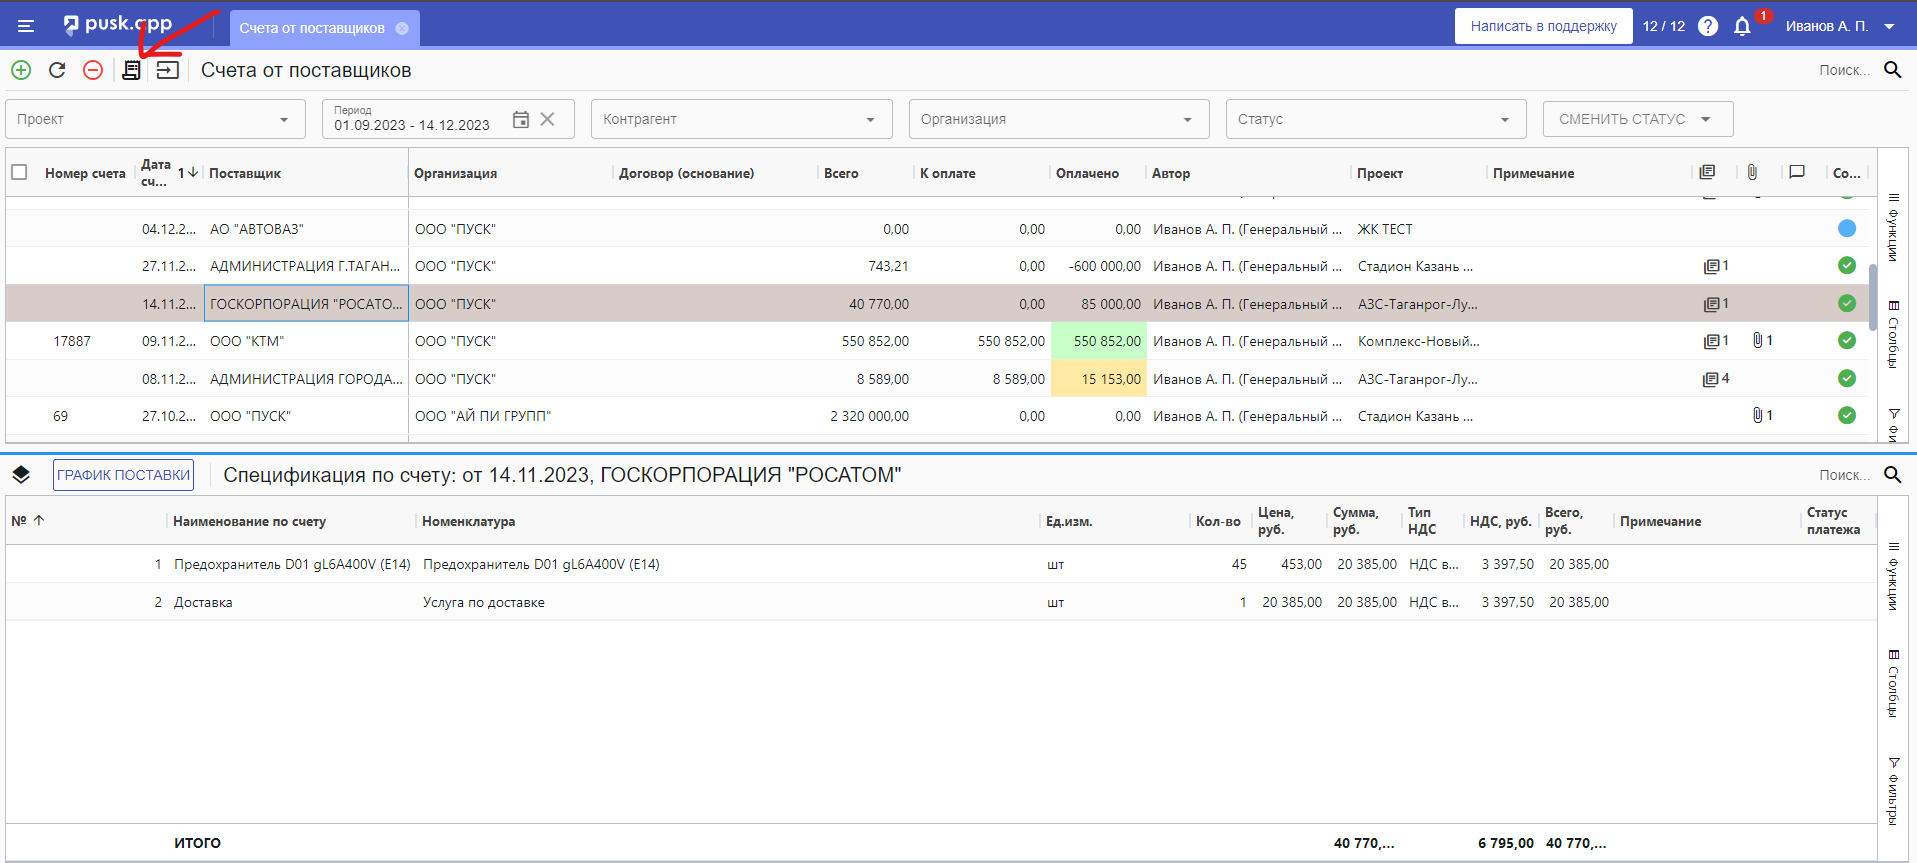This screenshot has width=1917, height=863.
Task: Open the notifications bell
Action: point(1743,27)
